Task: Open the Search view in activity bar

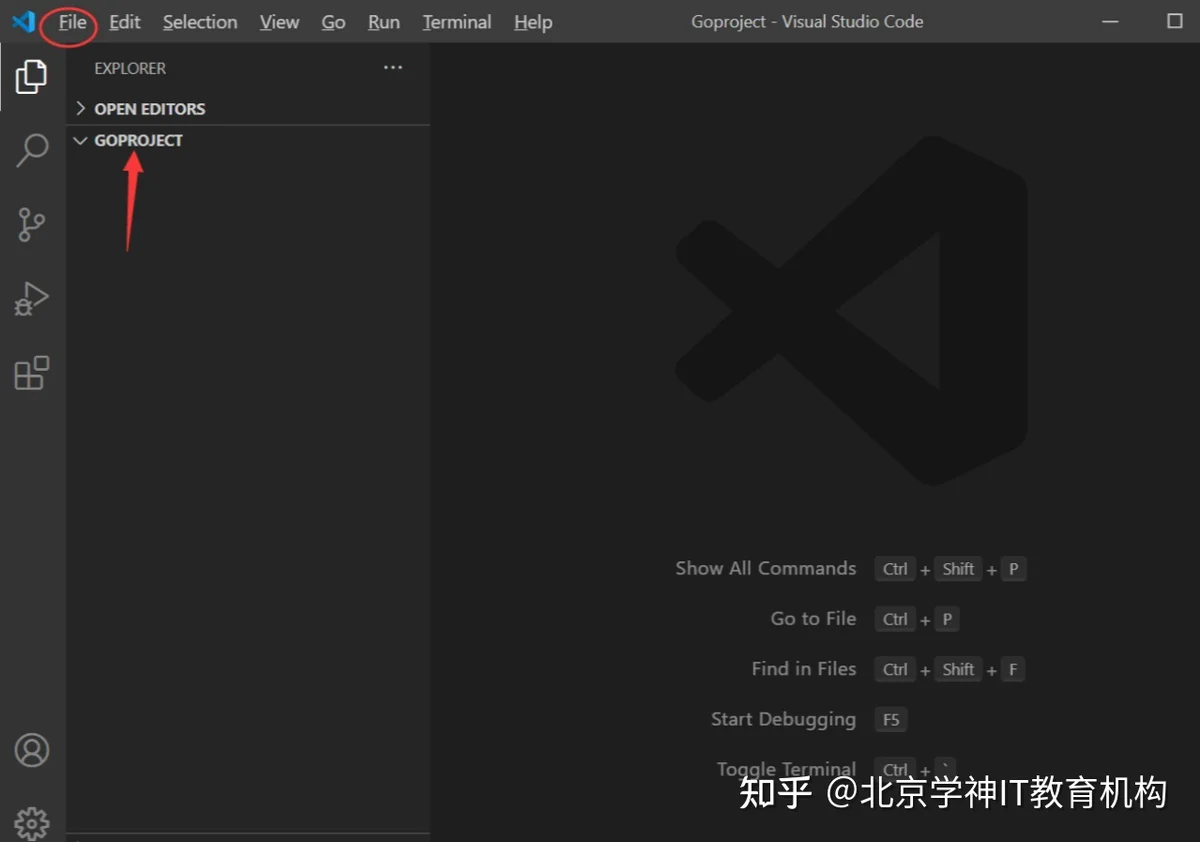Action: pyautogui.click(x=32, y=150)
